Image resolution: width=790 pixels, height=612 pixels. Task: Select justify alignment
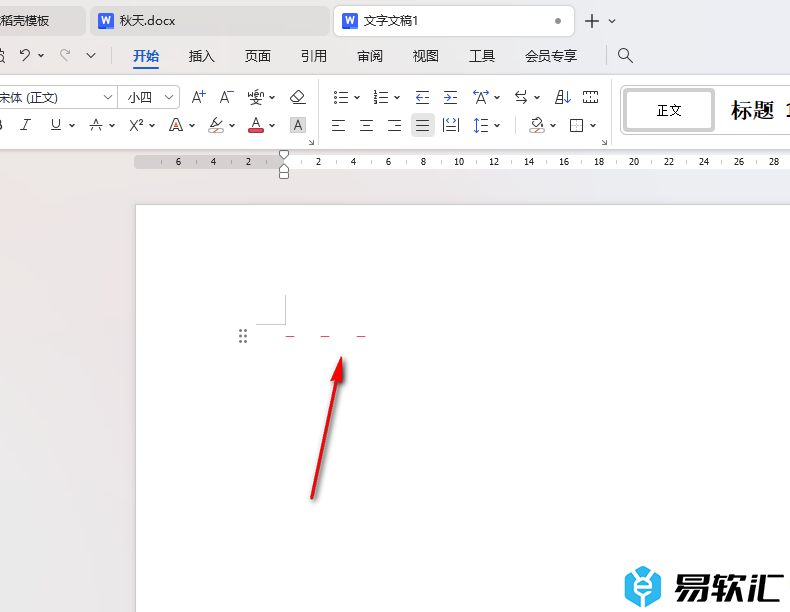tap(423, 125)
